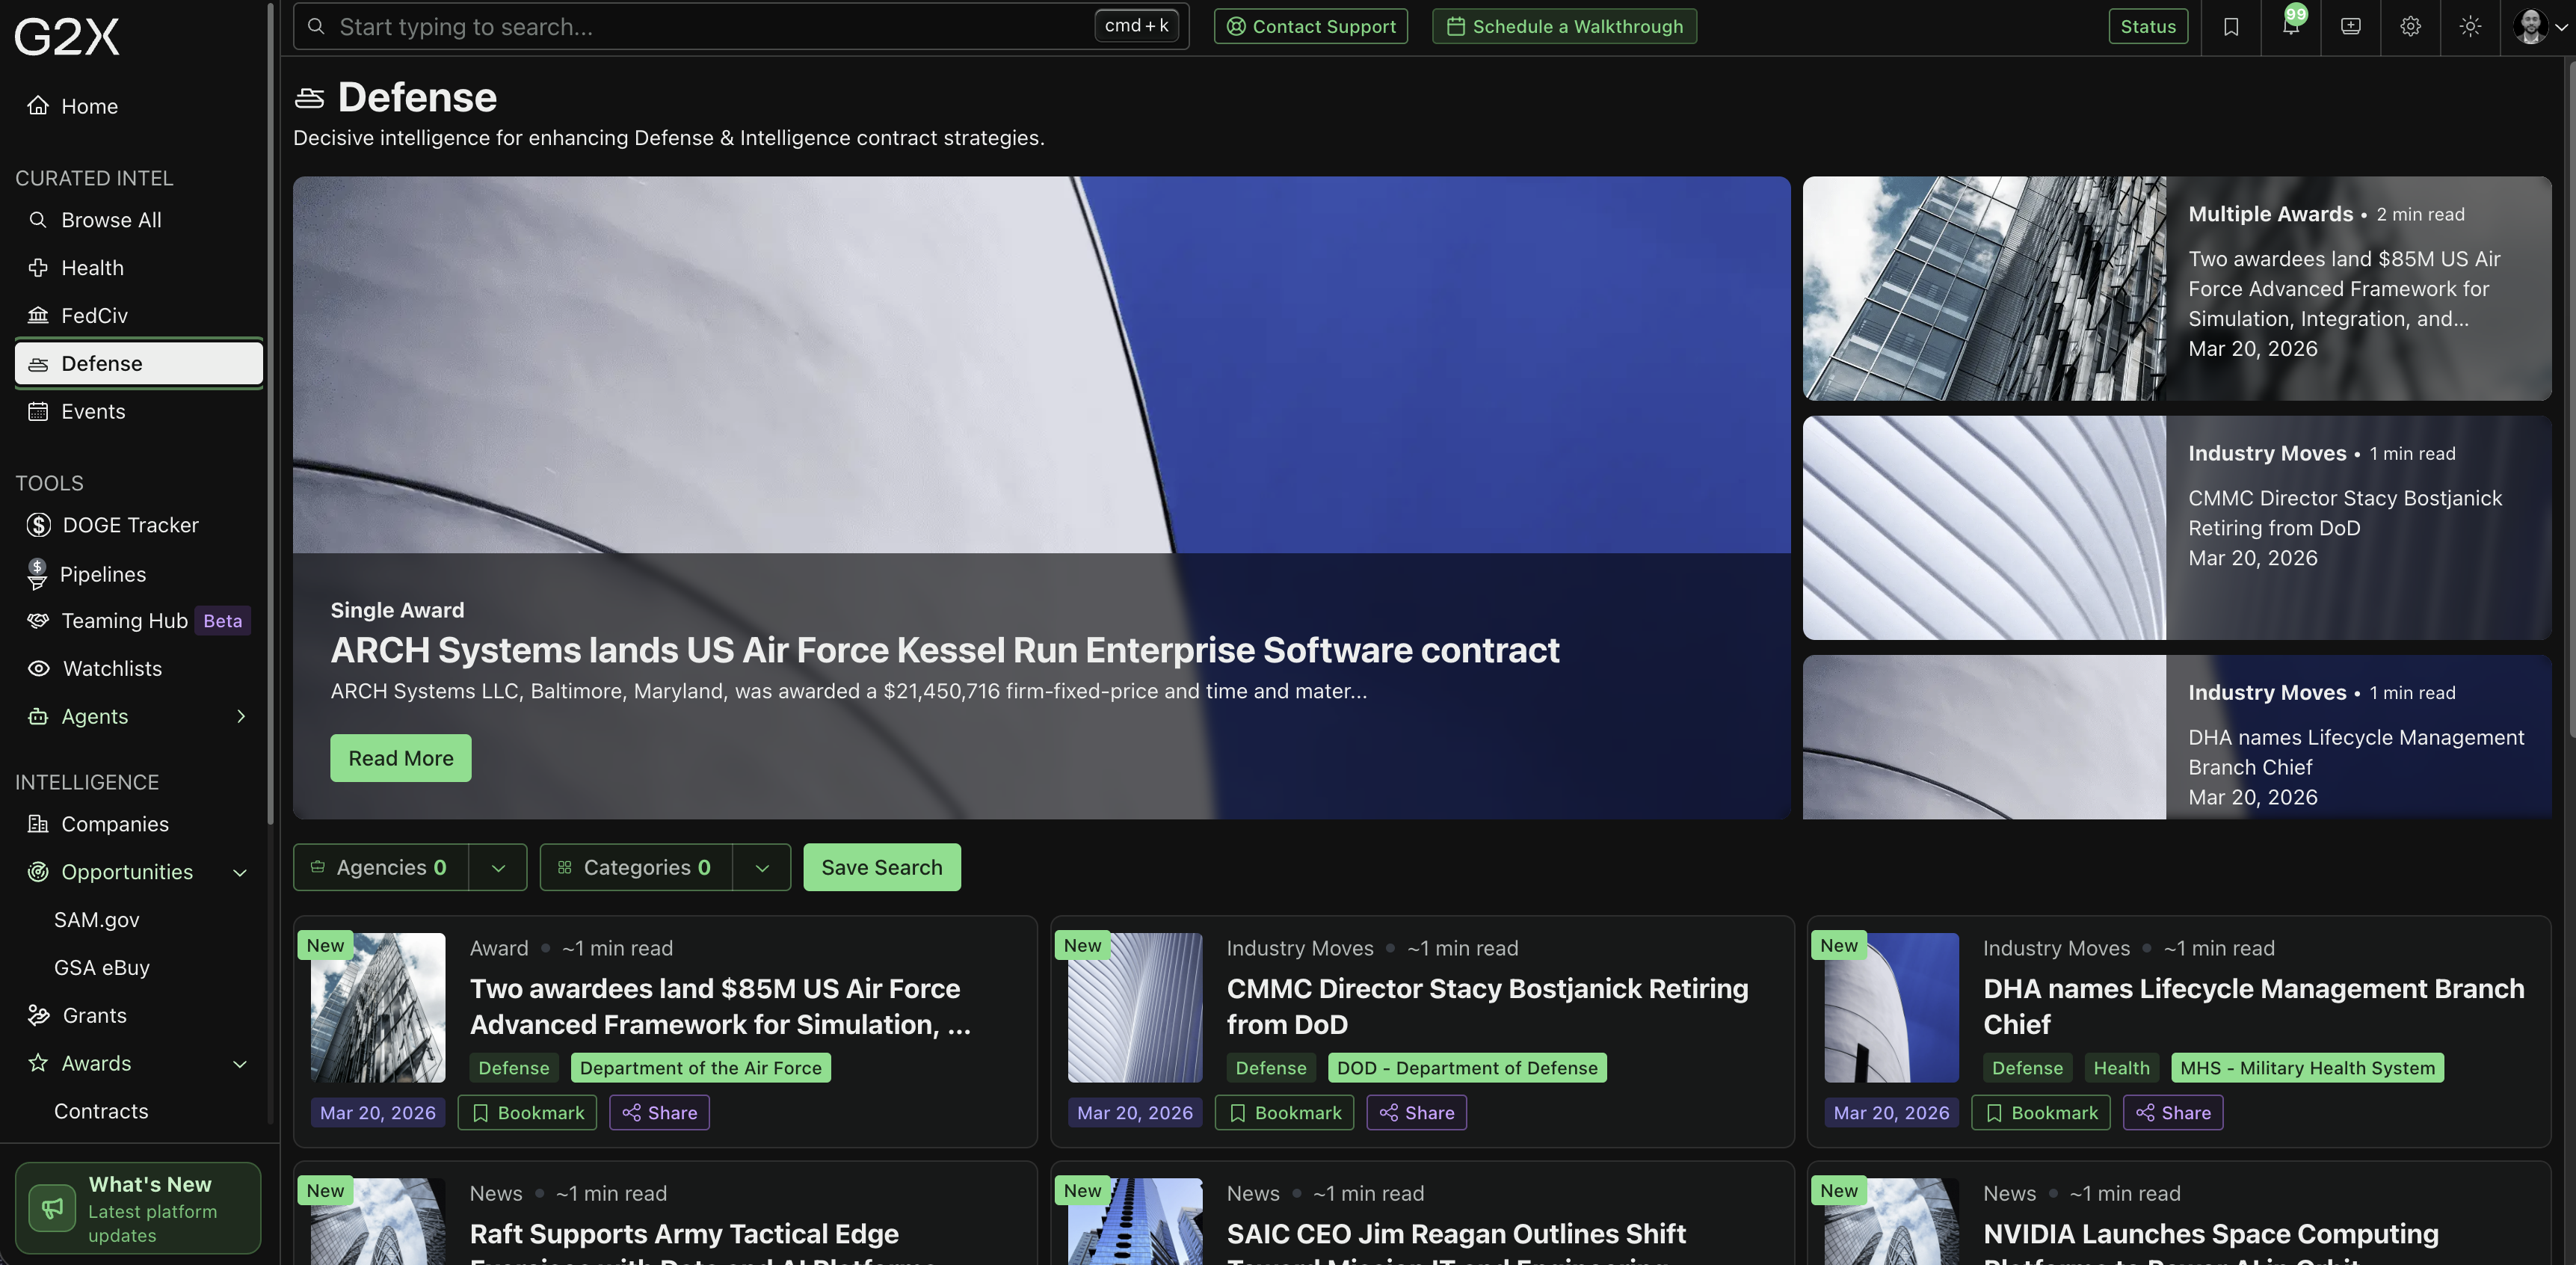
Task: Open Events in sidebar
Action: (139, 412)
